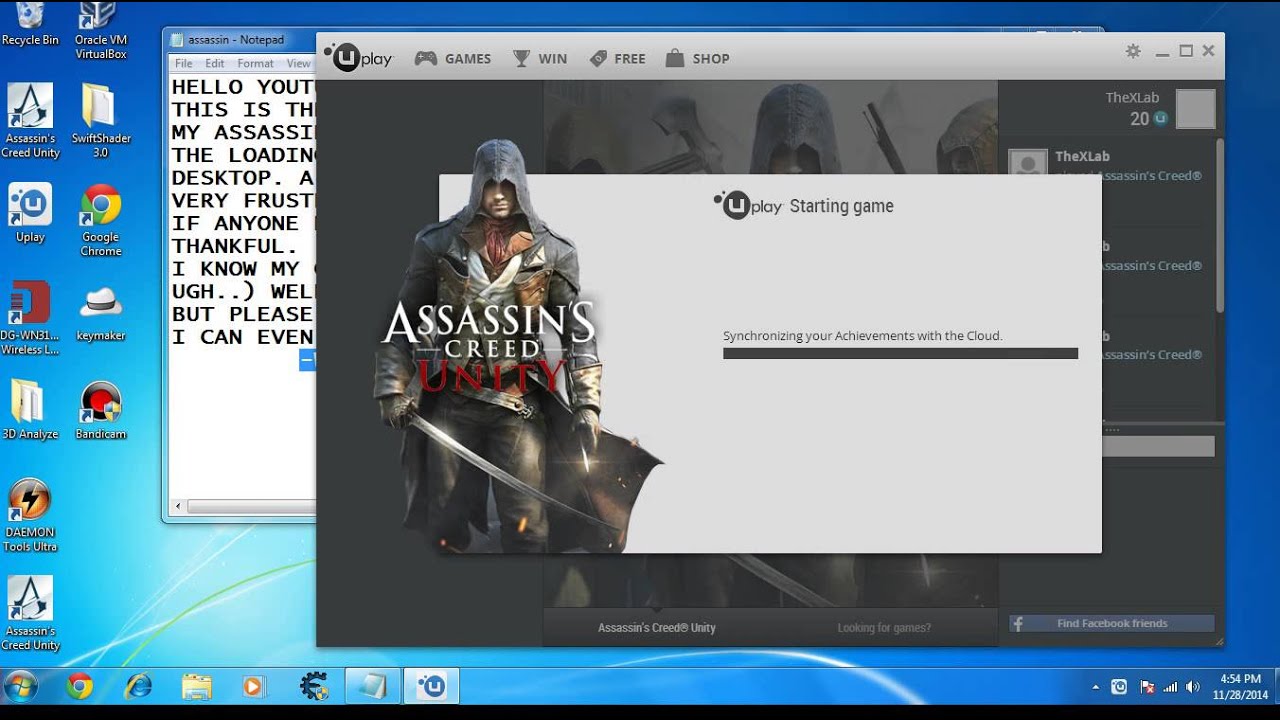The width and height of the screenshot is (1280, 720).
Task: Open the FREE tab in Uplay
Action: pos(617,59)
